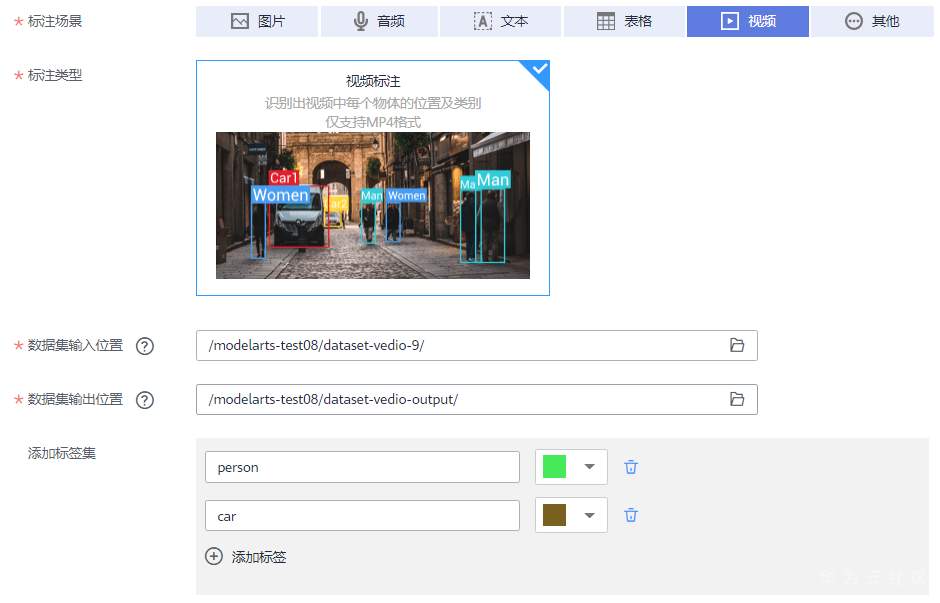Click the selected checkmark on 视频标注 card
This screenshot has height=603, width=940.
point(540,69)
